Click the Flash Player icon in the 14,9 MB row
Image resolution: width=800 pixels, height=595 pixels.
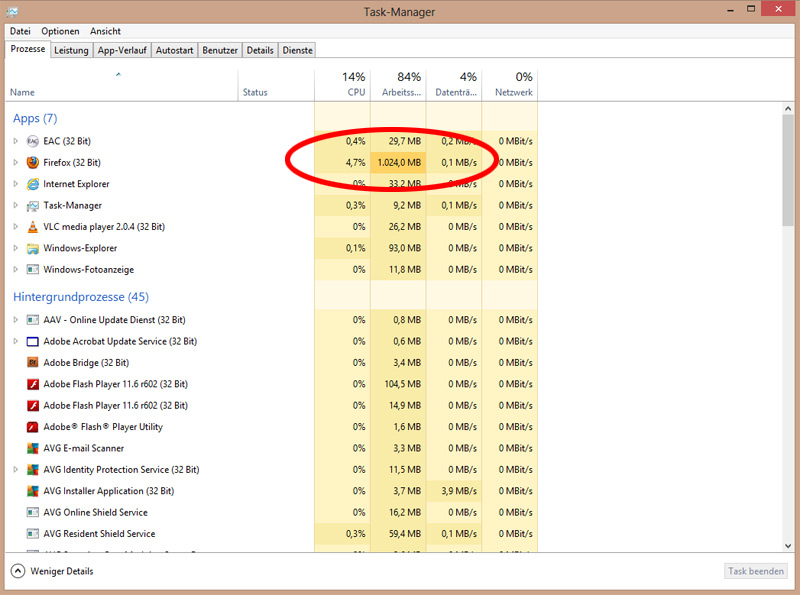coord(33,406)
